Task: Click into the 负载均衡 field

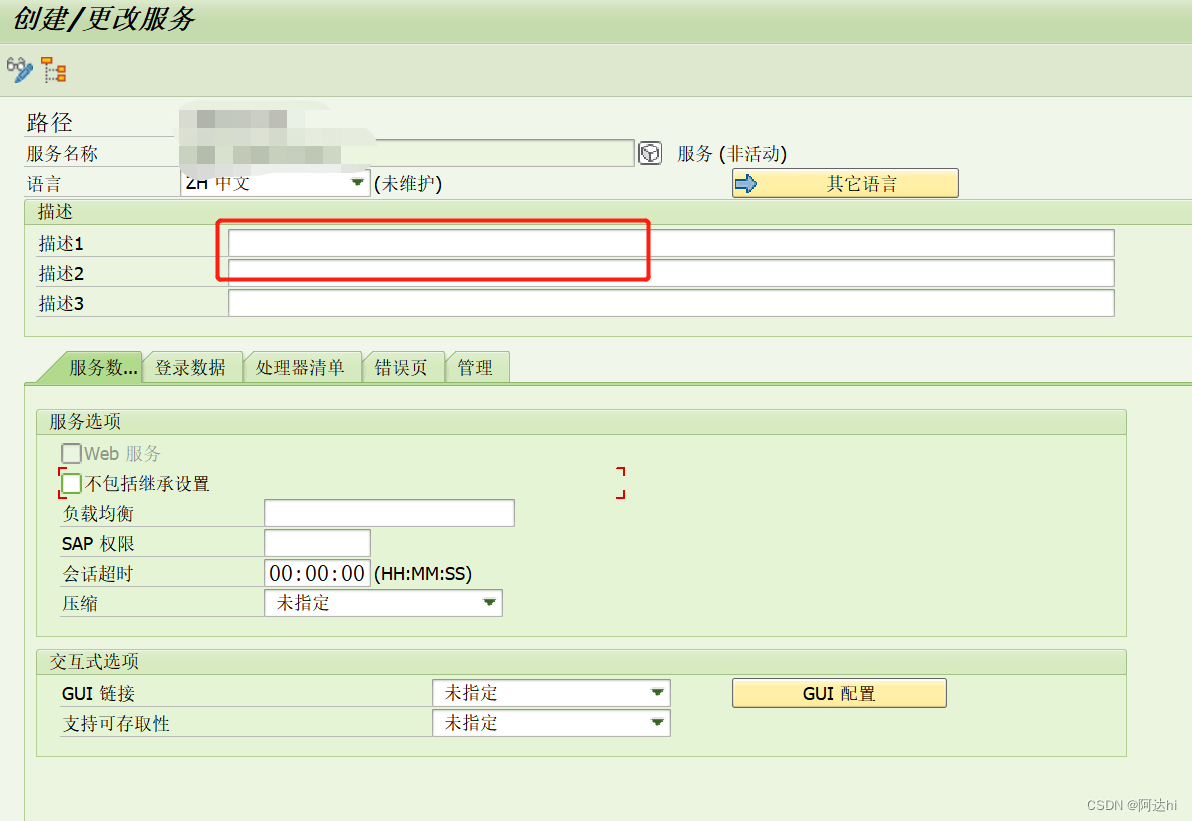Action: (x=388, y=513)
